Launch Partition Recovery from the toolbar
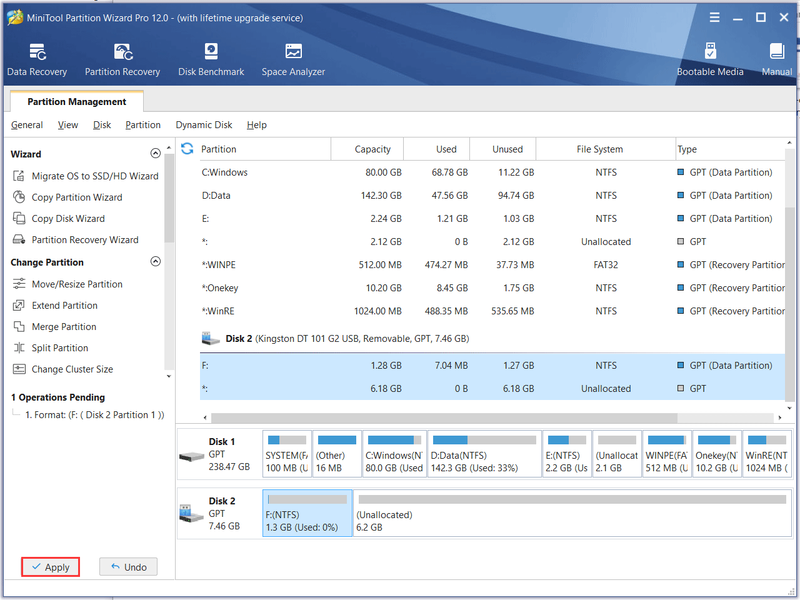The image size is (800, 600). click(122, 60)
